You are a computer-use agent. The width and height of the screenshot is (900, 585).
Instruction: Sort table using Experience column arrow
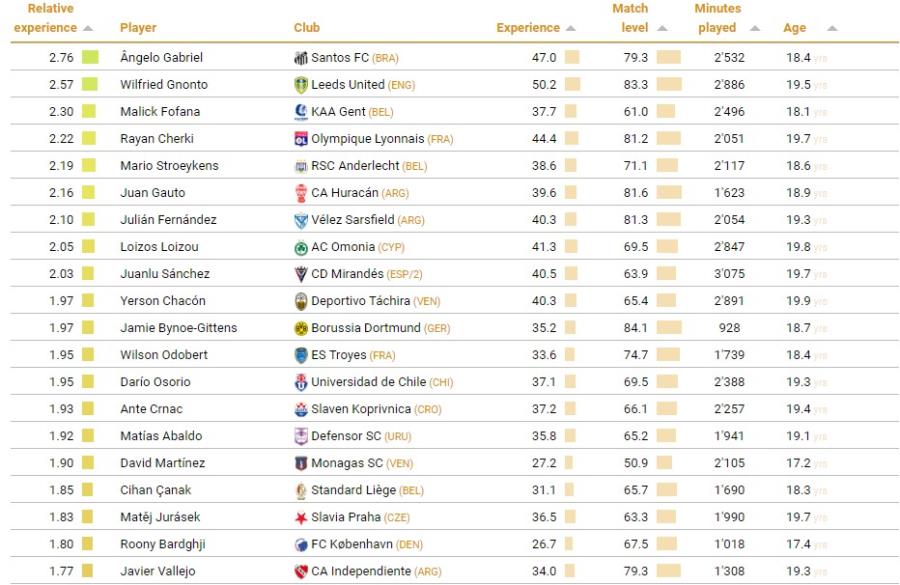(571, 28)
